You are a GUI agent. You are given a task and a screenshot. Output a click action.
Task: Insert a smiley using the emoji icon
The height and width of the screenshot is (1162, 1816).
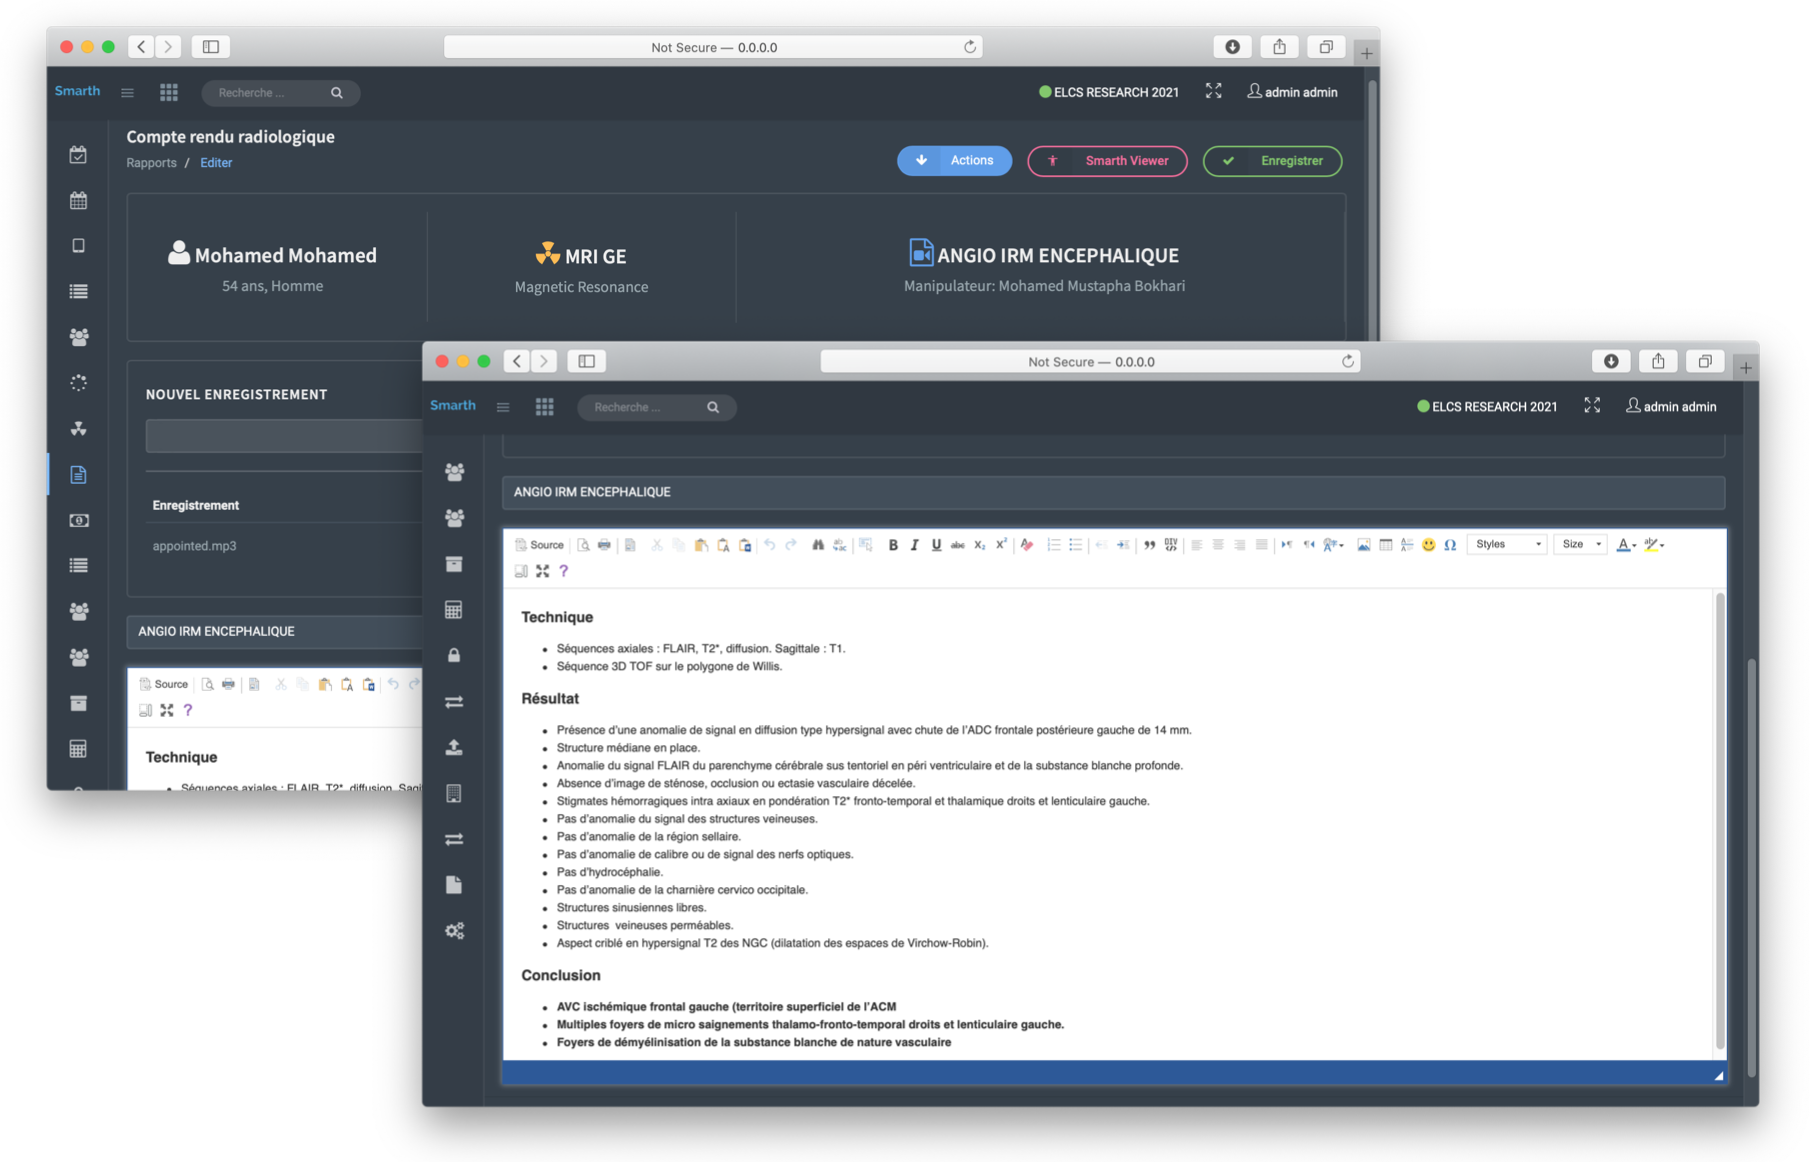1428,545
